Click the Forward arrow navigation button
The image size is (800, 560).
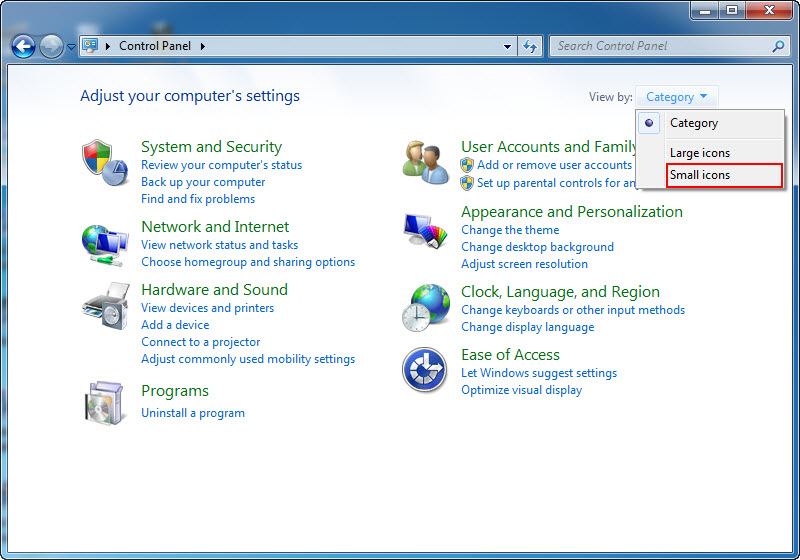click(x=51, y=47)
